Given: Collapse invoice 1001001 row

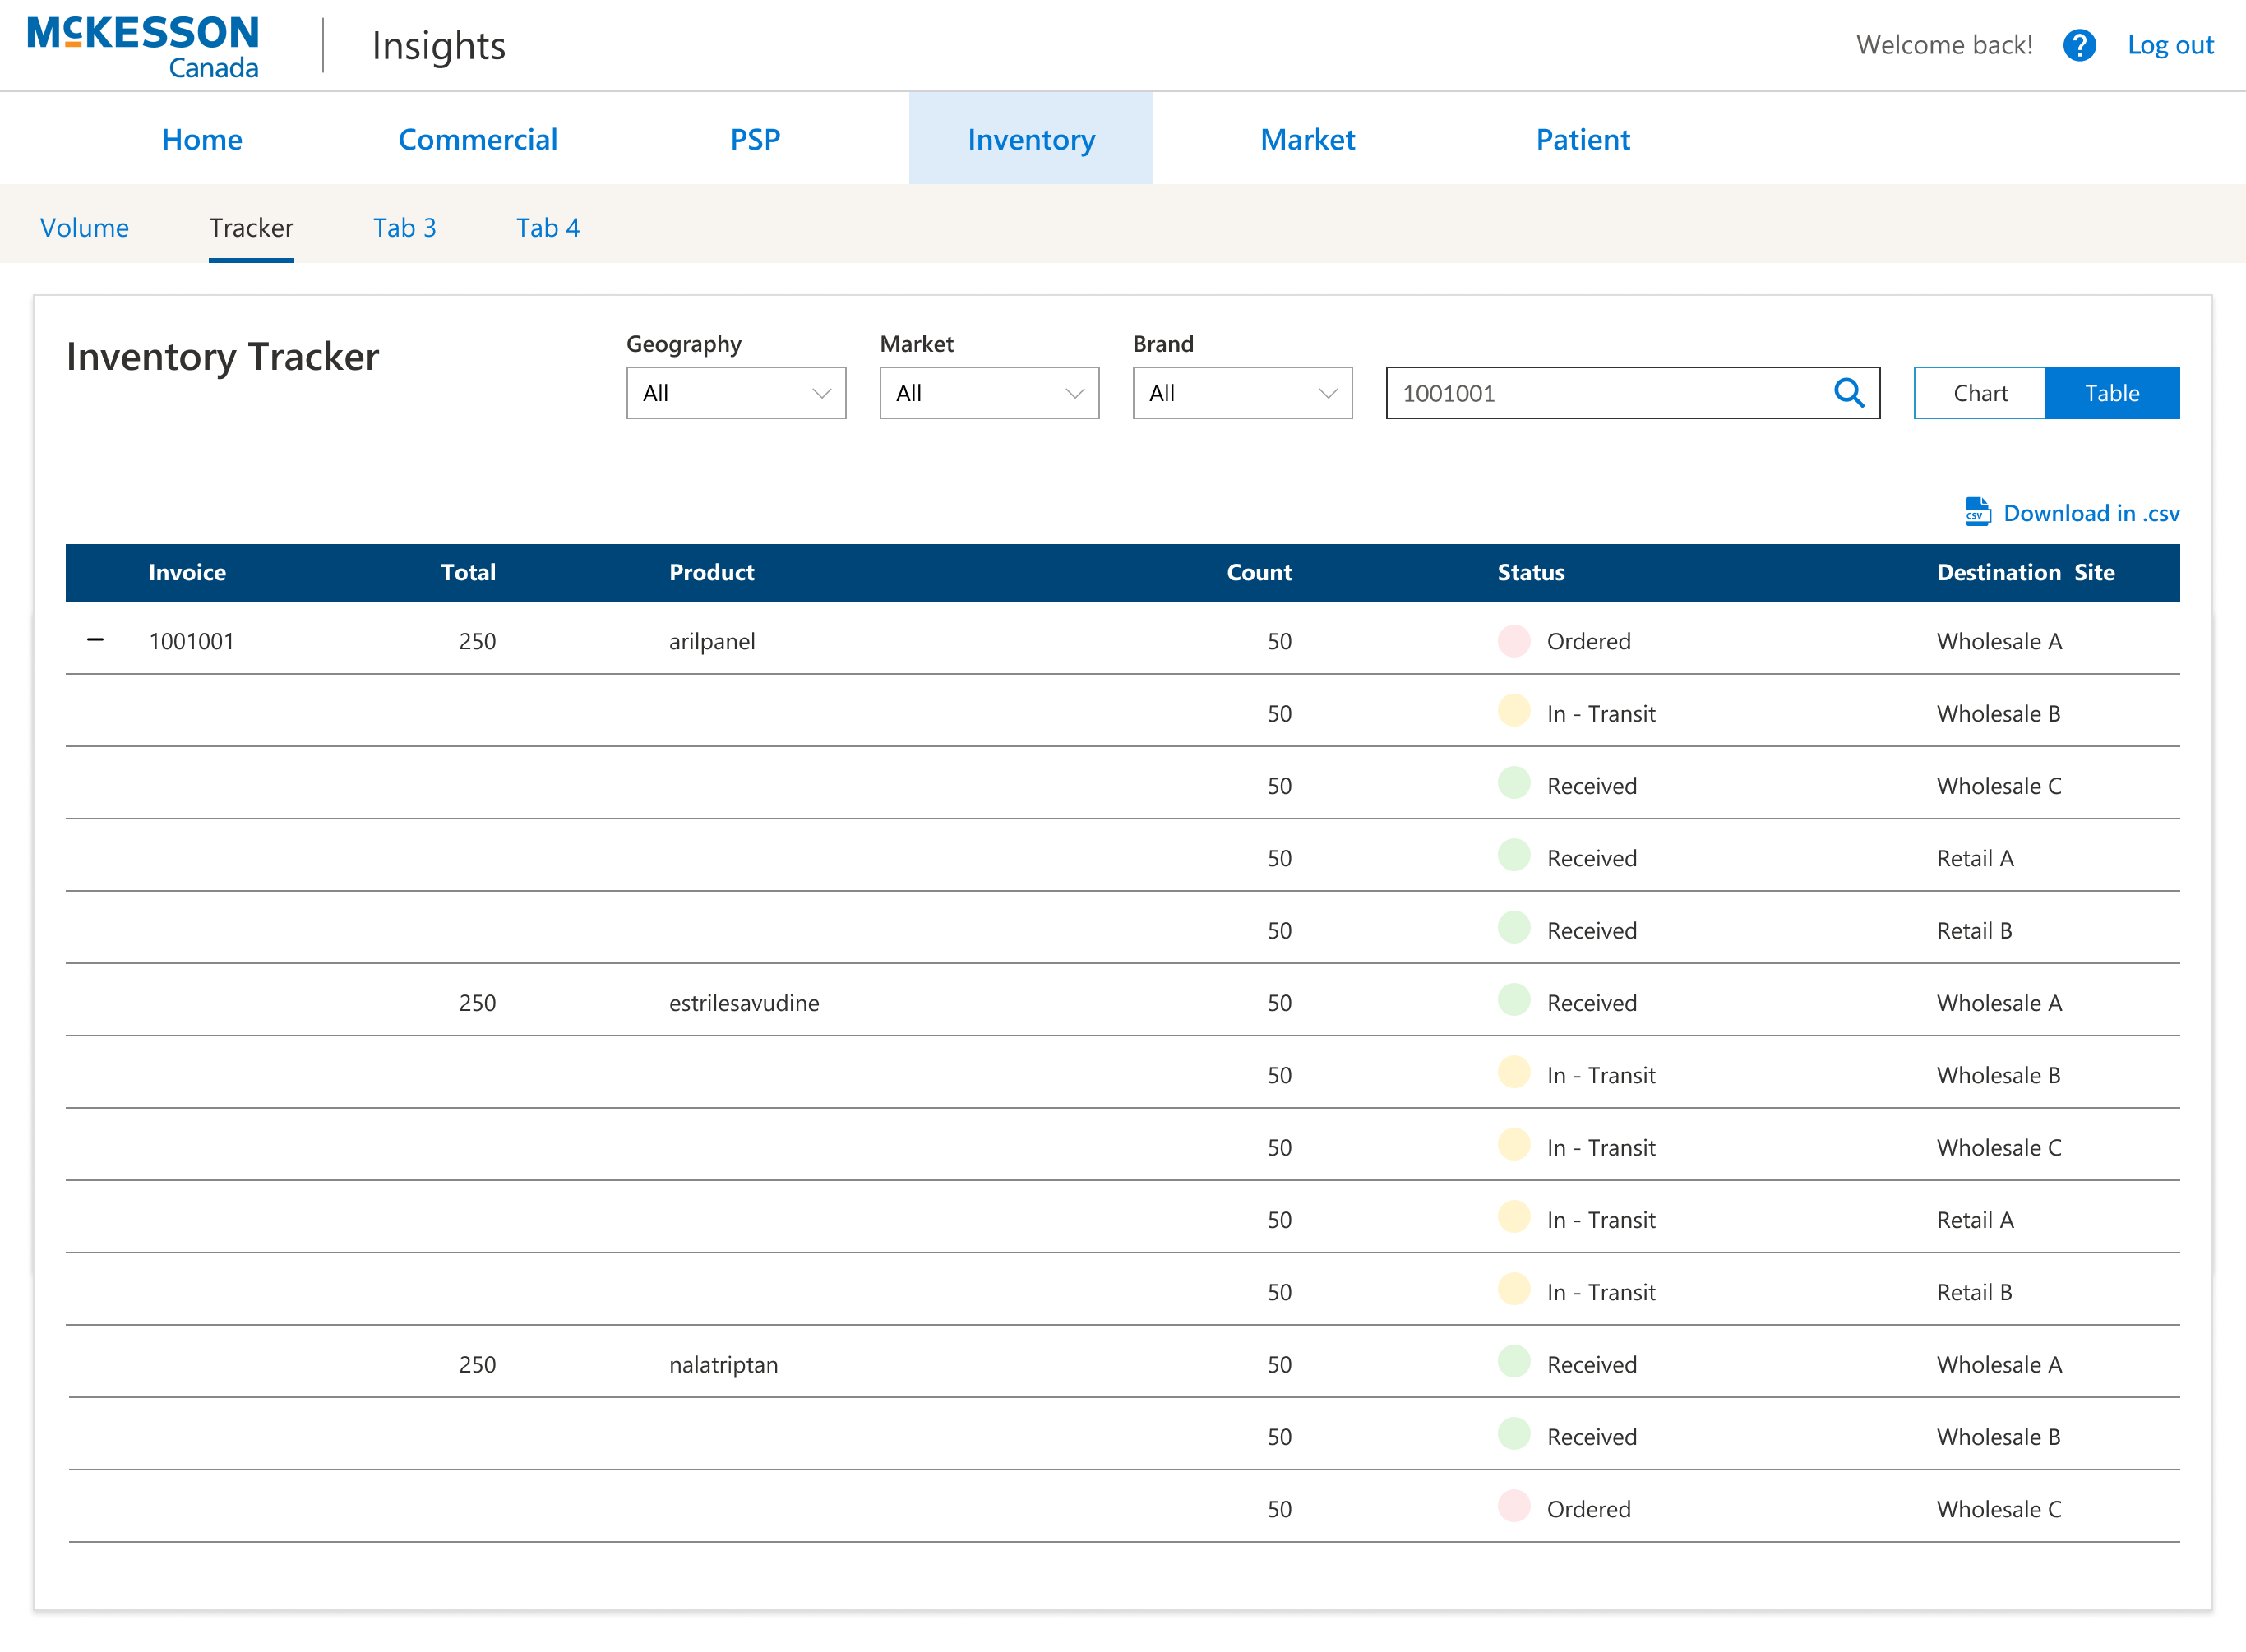Looking at the screenshot, I should pos(96,641).
